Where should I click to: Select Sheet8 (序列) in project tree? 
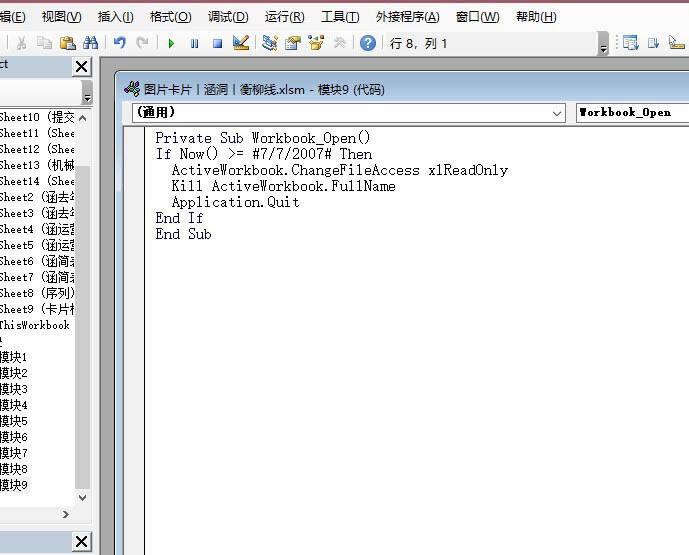[37, 293]
